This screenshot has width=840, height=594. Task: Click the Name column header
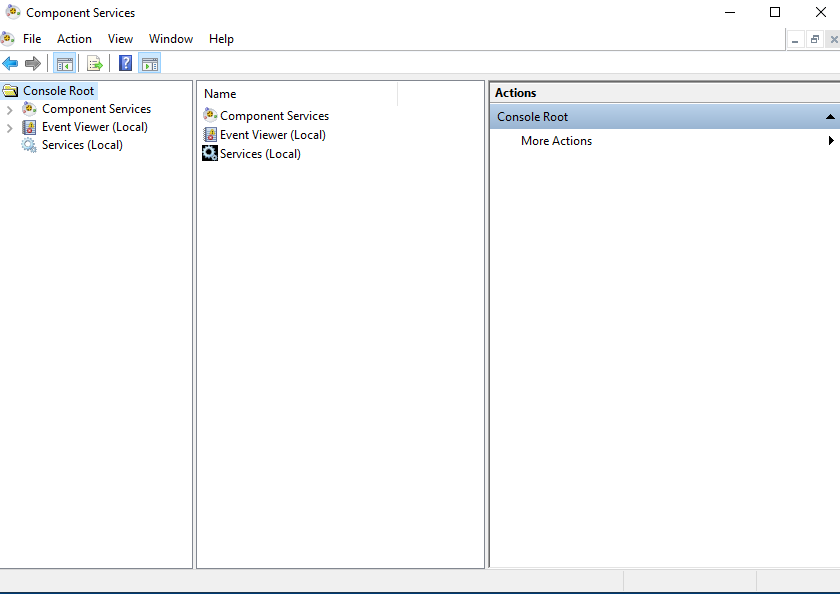pos(297,94)
